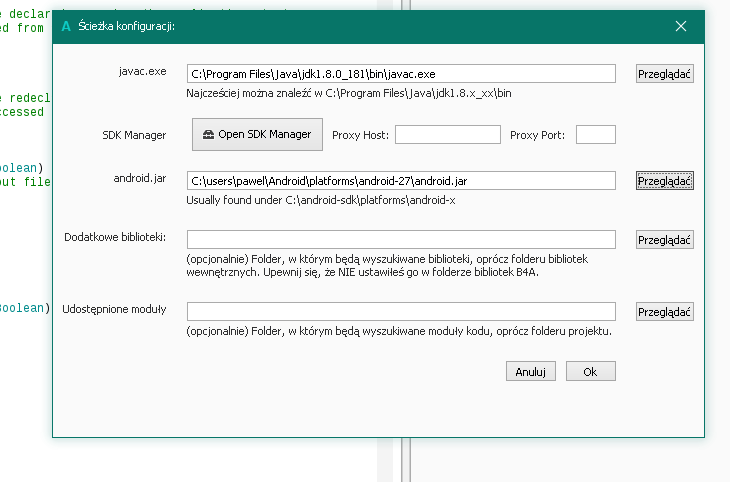Click the android.jar path field
Screen dimensions: 730x482
tap(400, 181)
